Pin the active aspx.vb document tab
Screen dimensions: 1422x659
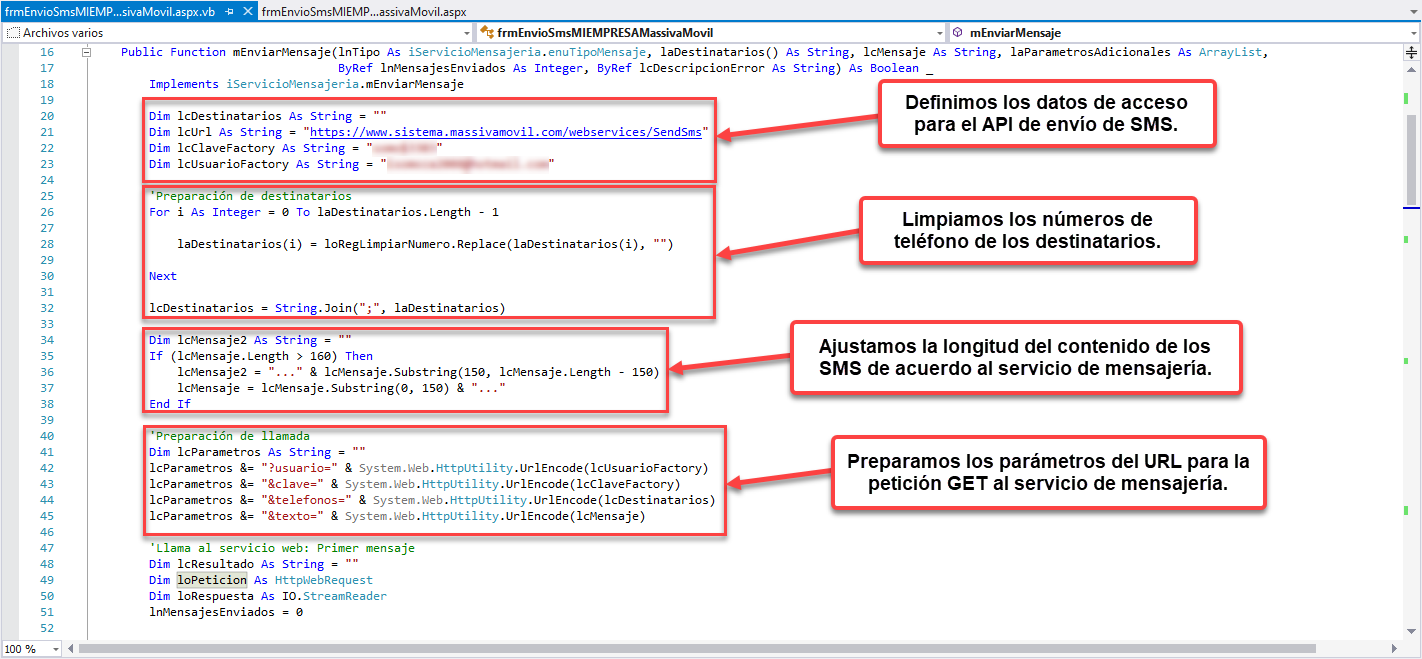click(x=230, y=11)
